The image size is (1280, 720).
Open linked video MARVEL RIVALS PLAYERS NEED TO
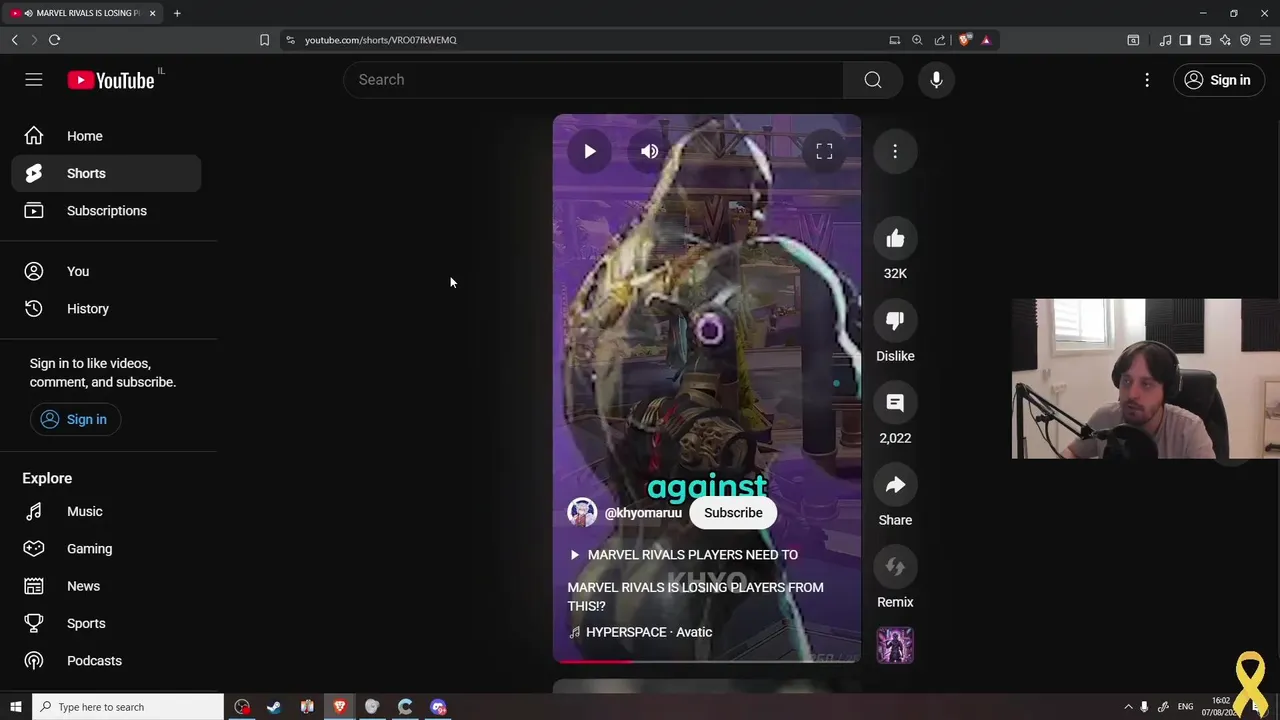[684, 555]
